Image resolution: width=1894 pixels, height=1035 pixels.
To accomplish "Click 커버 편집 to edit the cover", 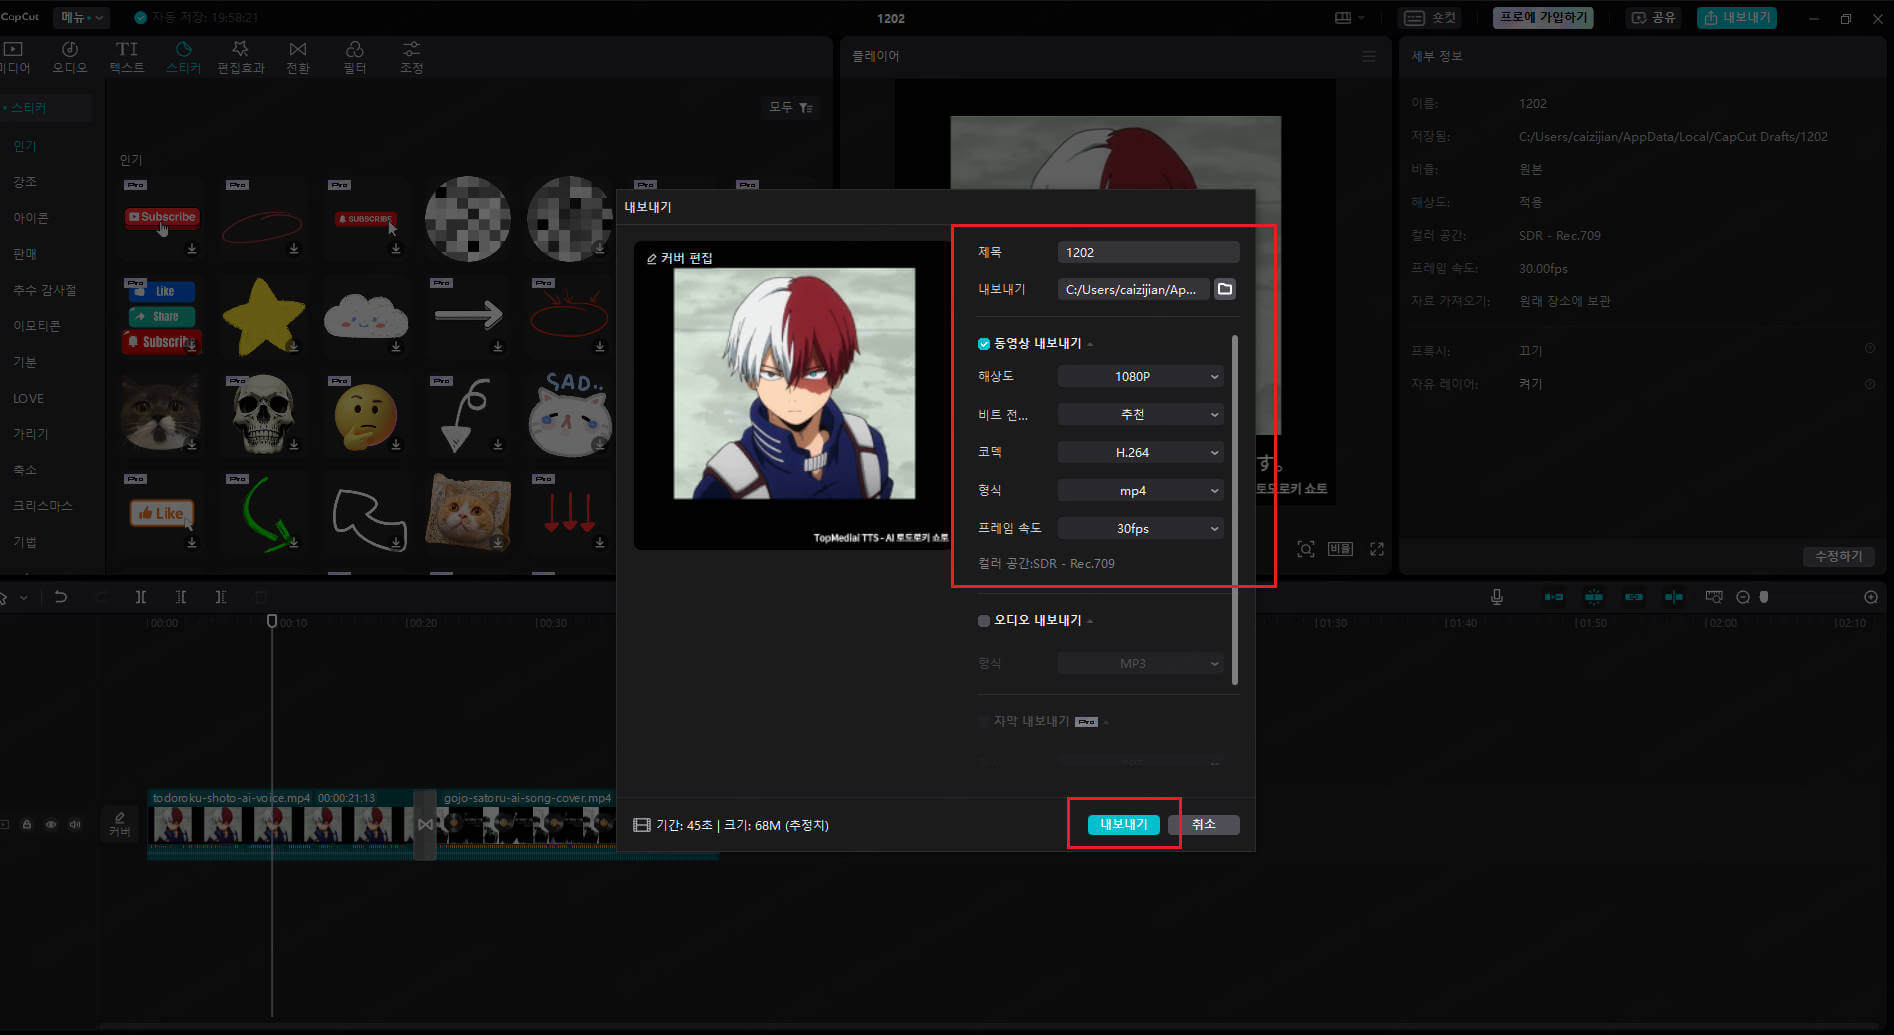I will pyautogui.click(x=680, y=258).
